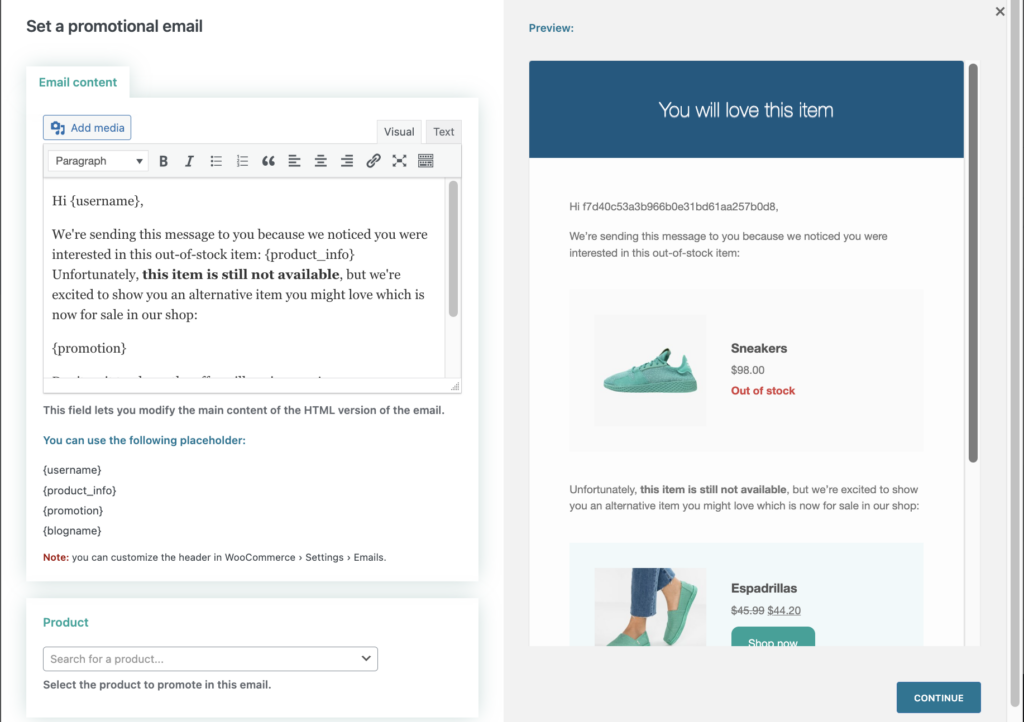This screenshot has height=722, width=1024.
Task: Show the toolbar toggle (kitchen sink)
Action: 426,161
